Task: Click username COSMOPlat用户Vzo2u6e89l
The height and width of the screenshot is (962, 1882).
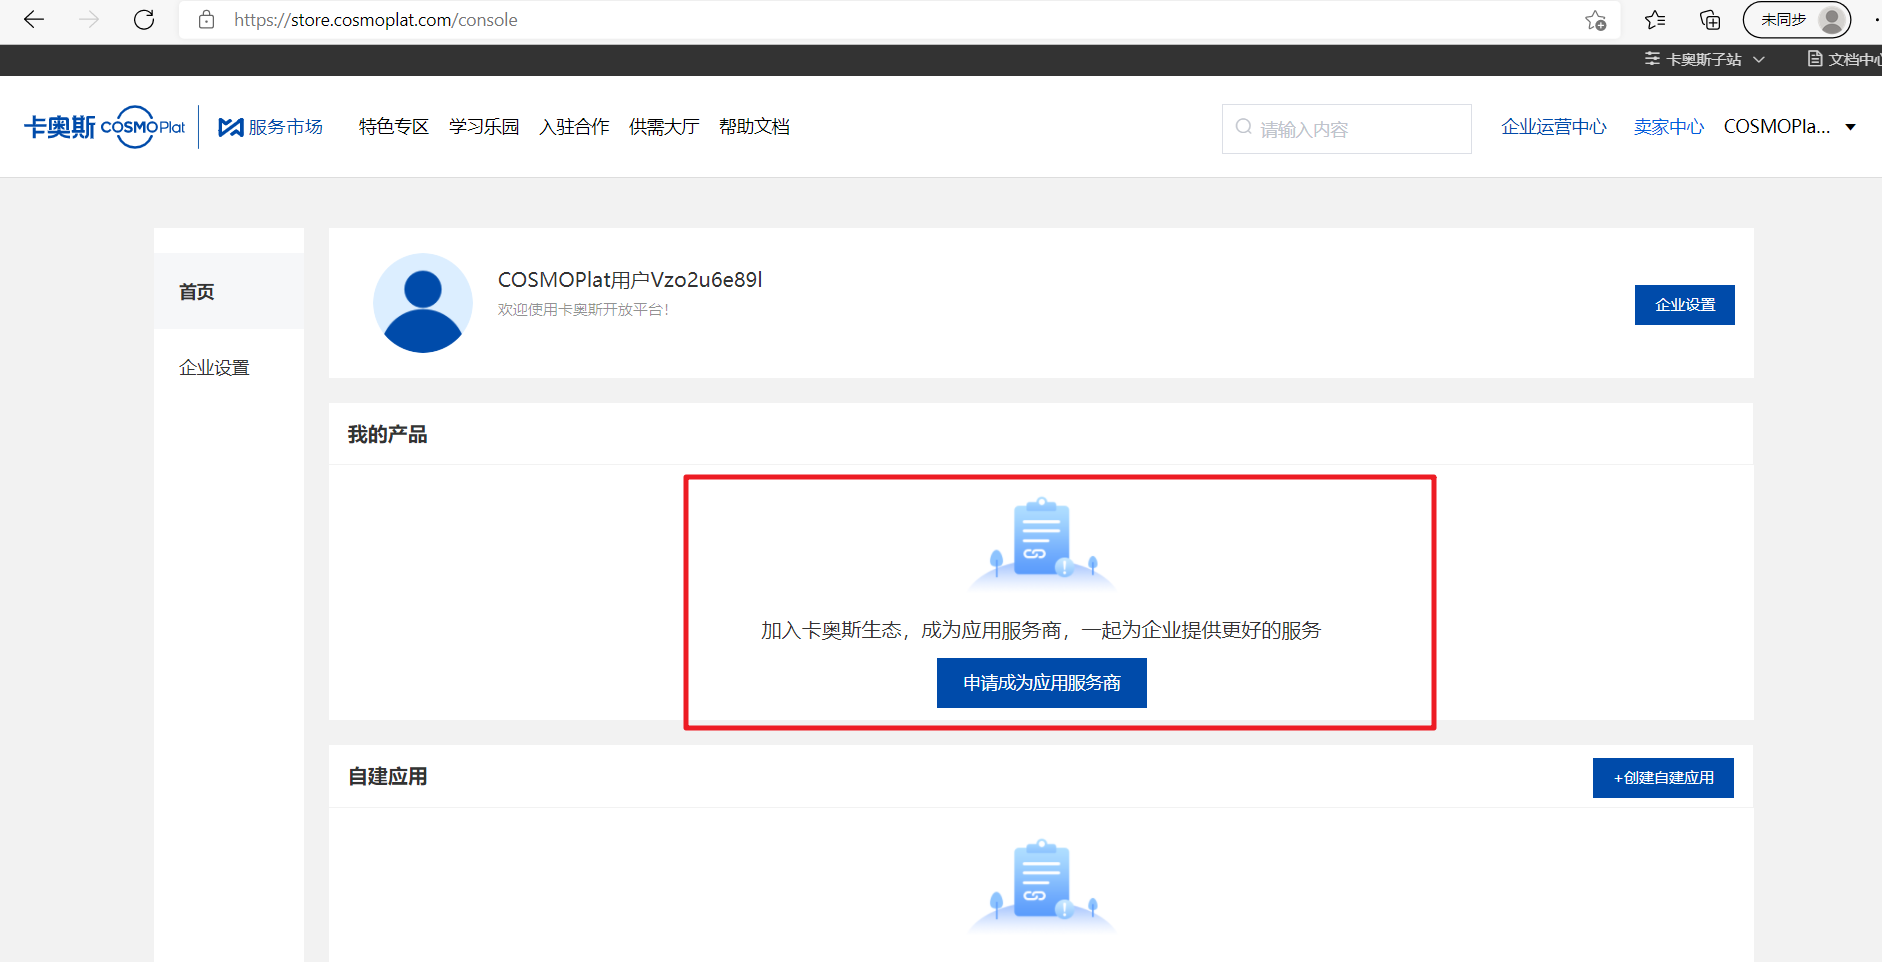Action: tap(630, 280)
